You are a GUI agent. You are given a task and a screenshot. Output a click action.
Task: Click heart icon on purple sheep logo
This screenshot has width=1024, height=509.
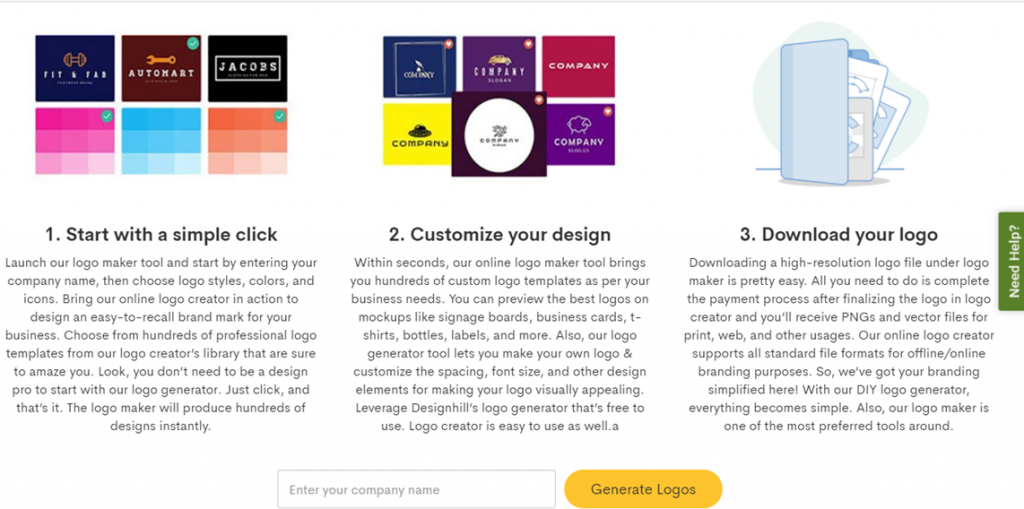607,112
